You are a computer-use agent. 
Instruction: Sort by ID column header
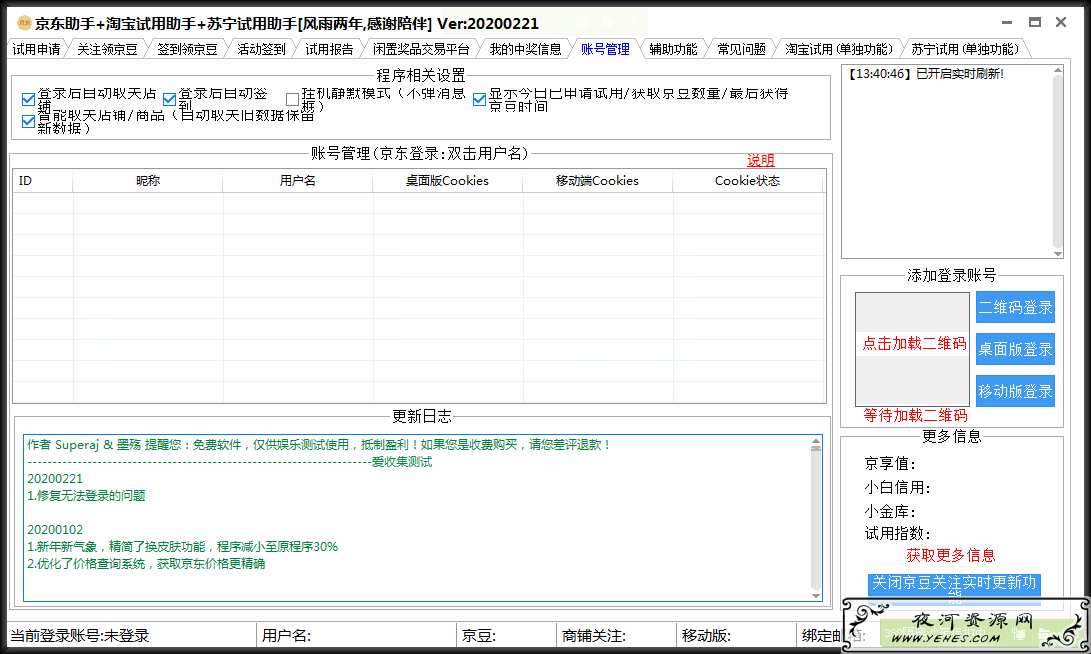point(42,181)
